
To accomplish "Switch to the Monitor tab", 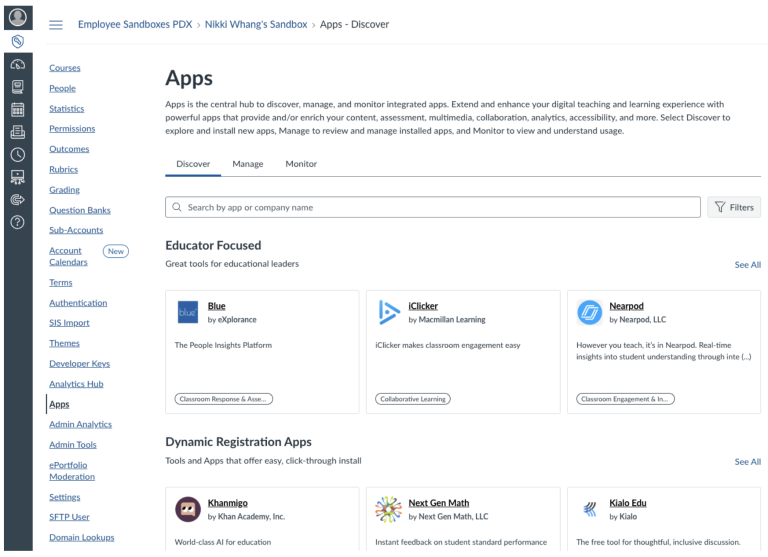I will pos(301,164).
